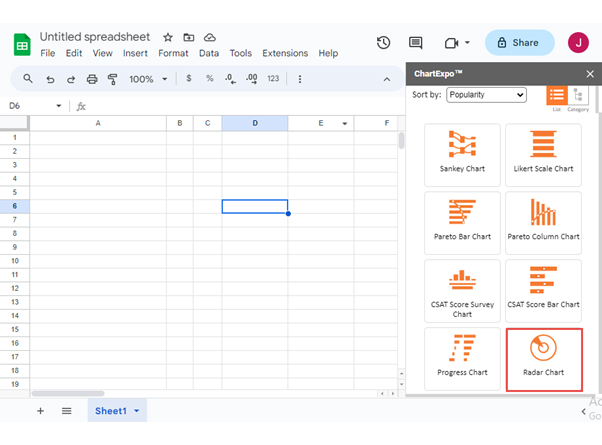Viewport: 602px width, 445px height.
Task: Search the menus magnifier icon
Action: (x=28, y=79)
